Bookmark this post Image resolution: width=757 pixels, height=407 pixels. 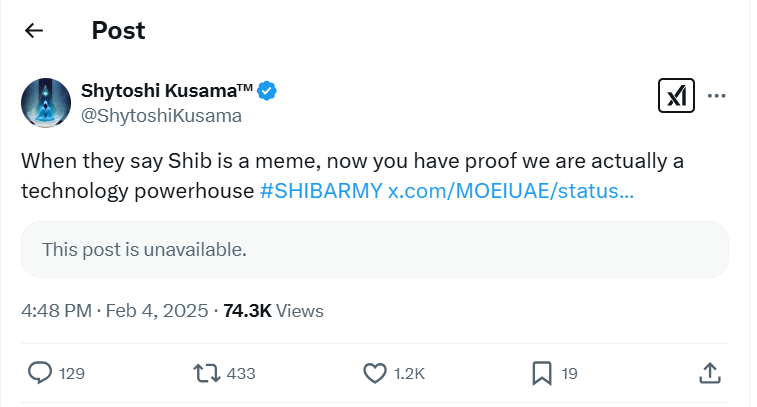[x=541, y=373]
